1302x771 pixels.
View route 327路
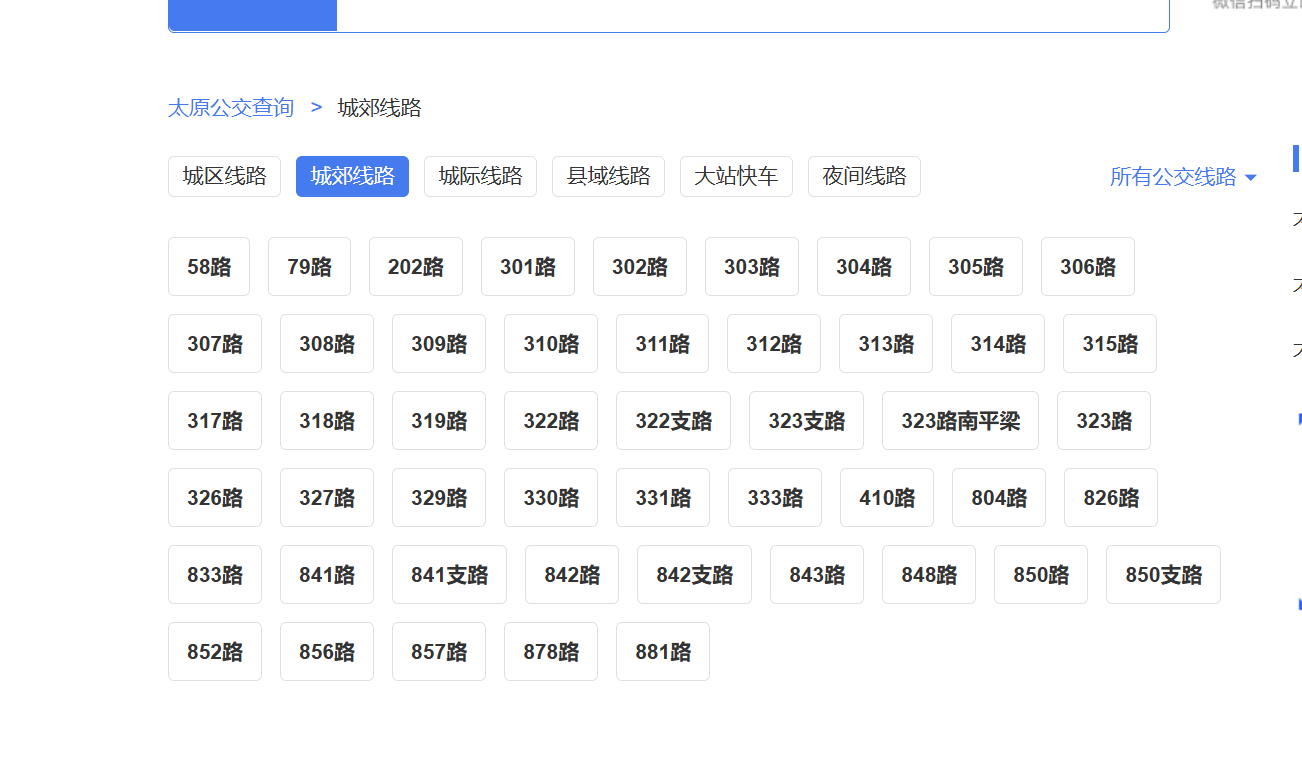327,498
